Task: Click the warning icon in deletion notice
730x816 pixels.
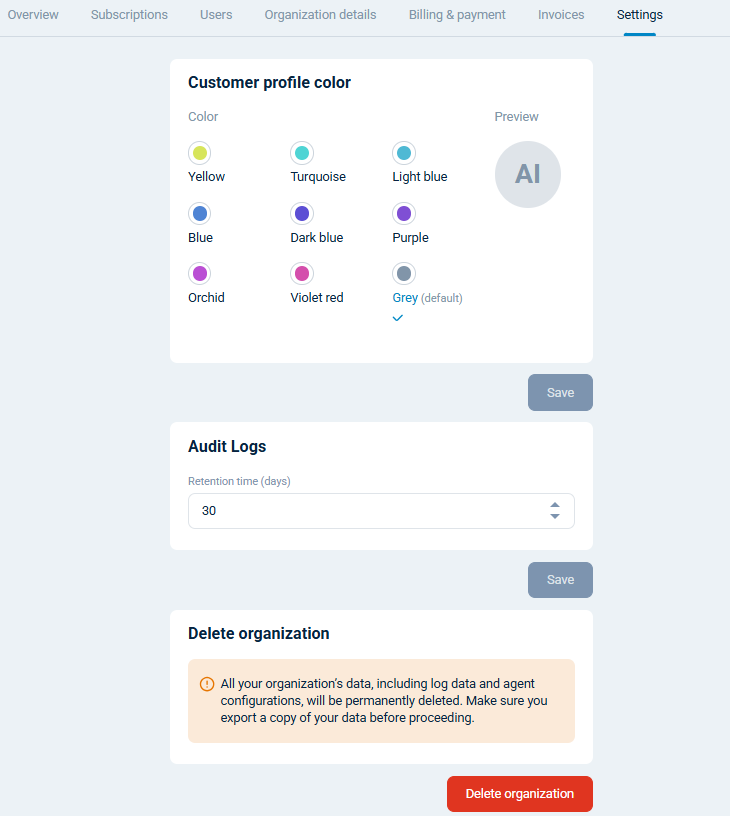Action: click(207, 684)
